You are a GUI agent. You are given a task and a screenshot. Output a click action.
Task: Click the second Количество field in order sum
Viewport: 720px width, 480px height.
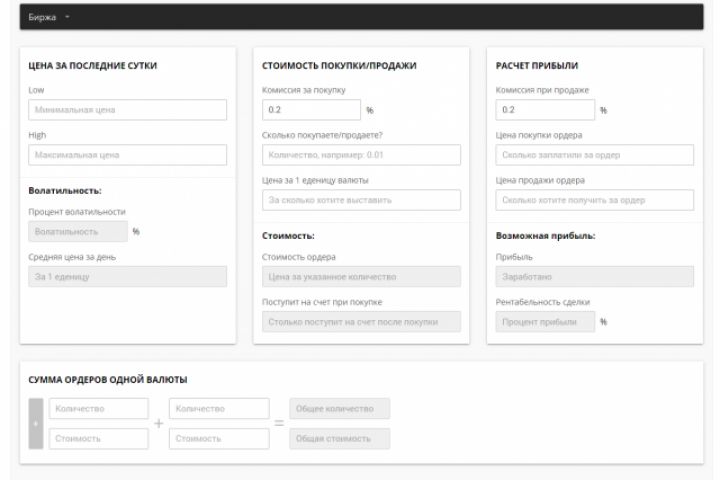(x=219, y=408)
